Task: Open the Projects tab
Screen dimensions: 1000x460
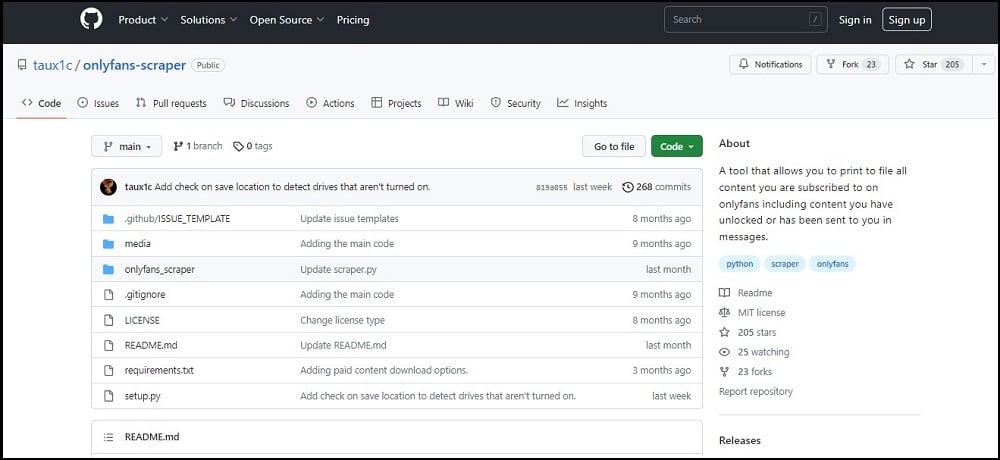Action: 396,103
